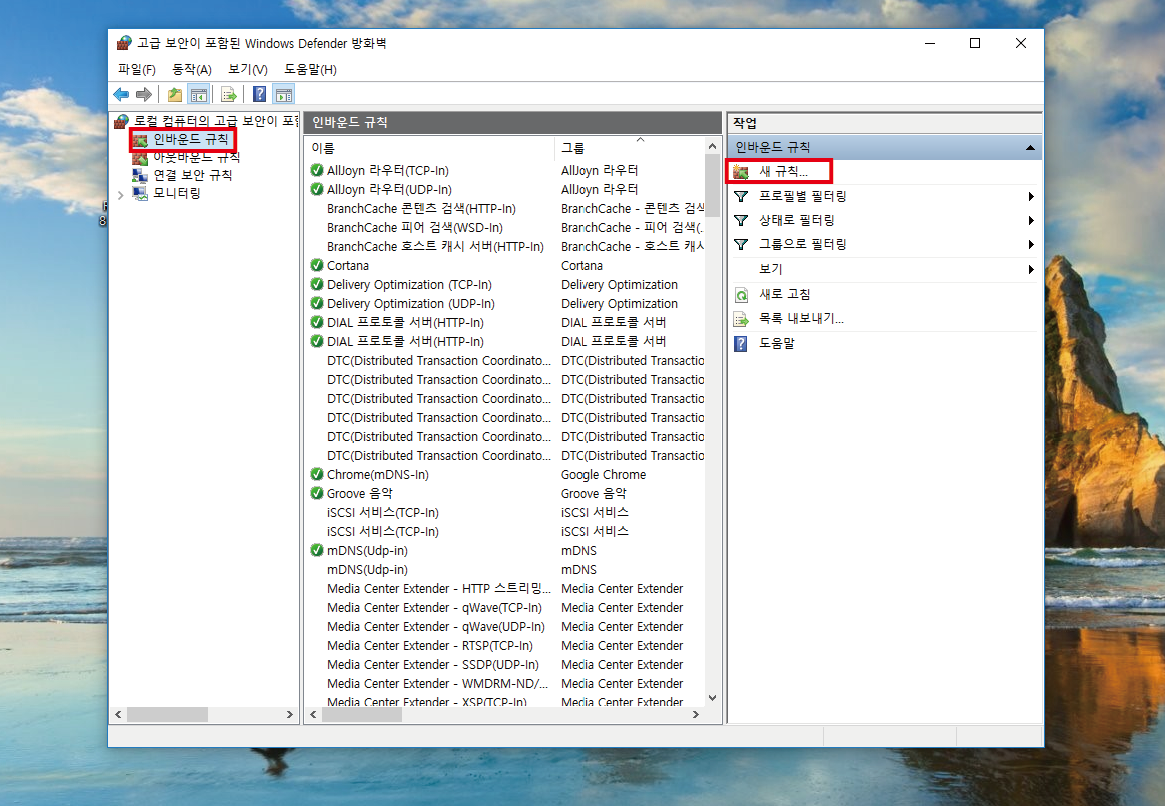Open the 보기(V) menu
1165x806 pixels.
[247, 69]
